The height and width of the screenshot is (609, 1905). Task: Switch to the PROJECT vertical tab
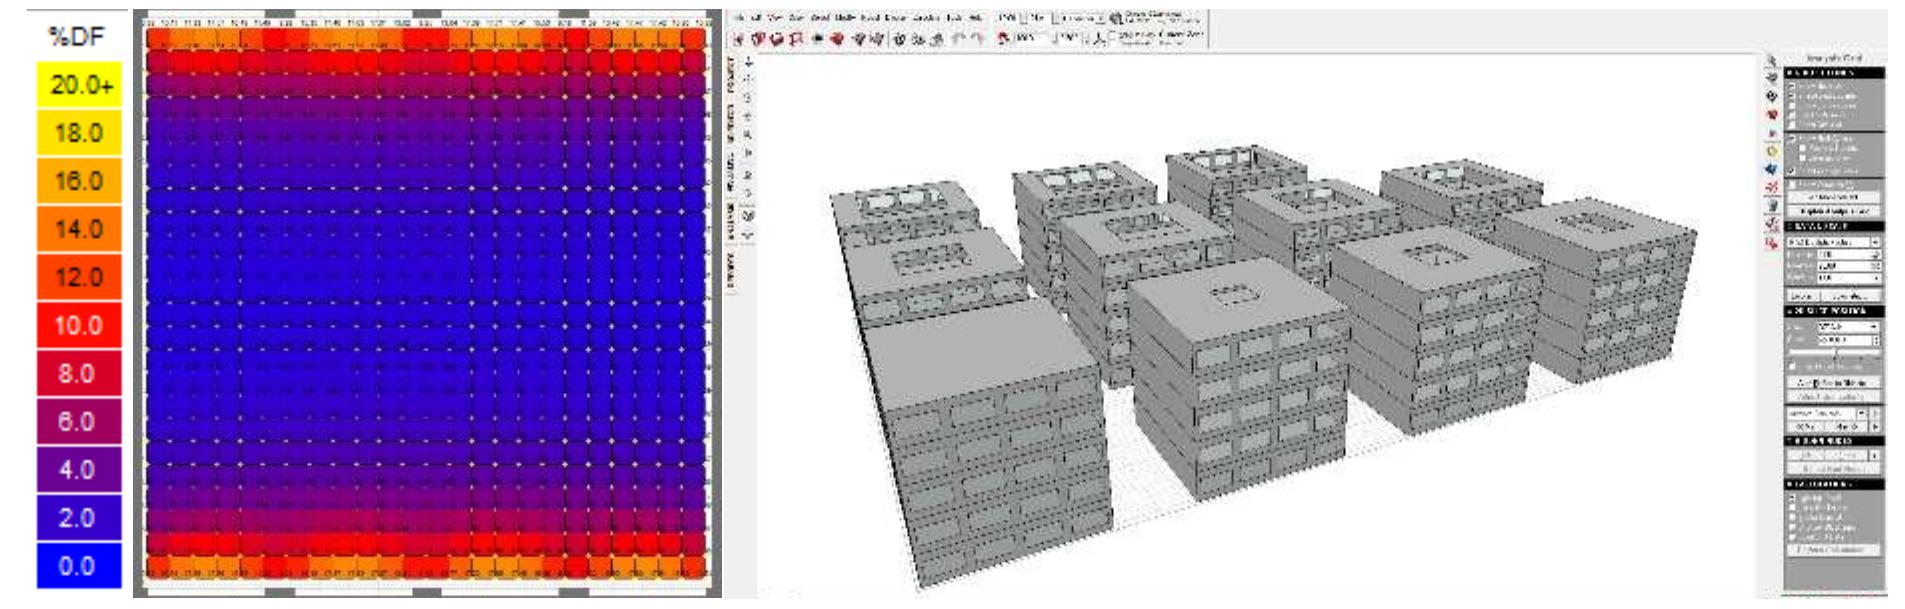coord(731,75)
